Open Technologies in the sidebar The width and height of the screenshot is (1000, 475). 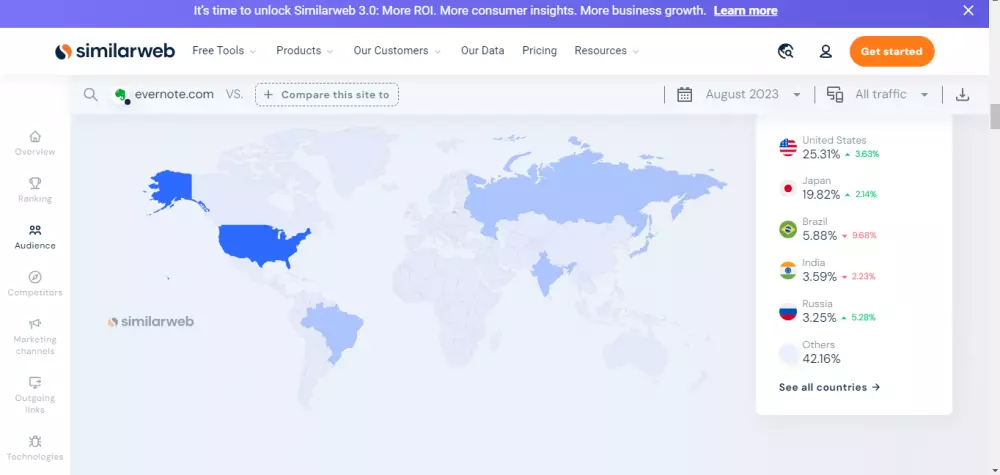click(x=35, y=448)
